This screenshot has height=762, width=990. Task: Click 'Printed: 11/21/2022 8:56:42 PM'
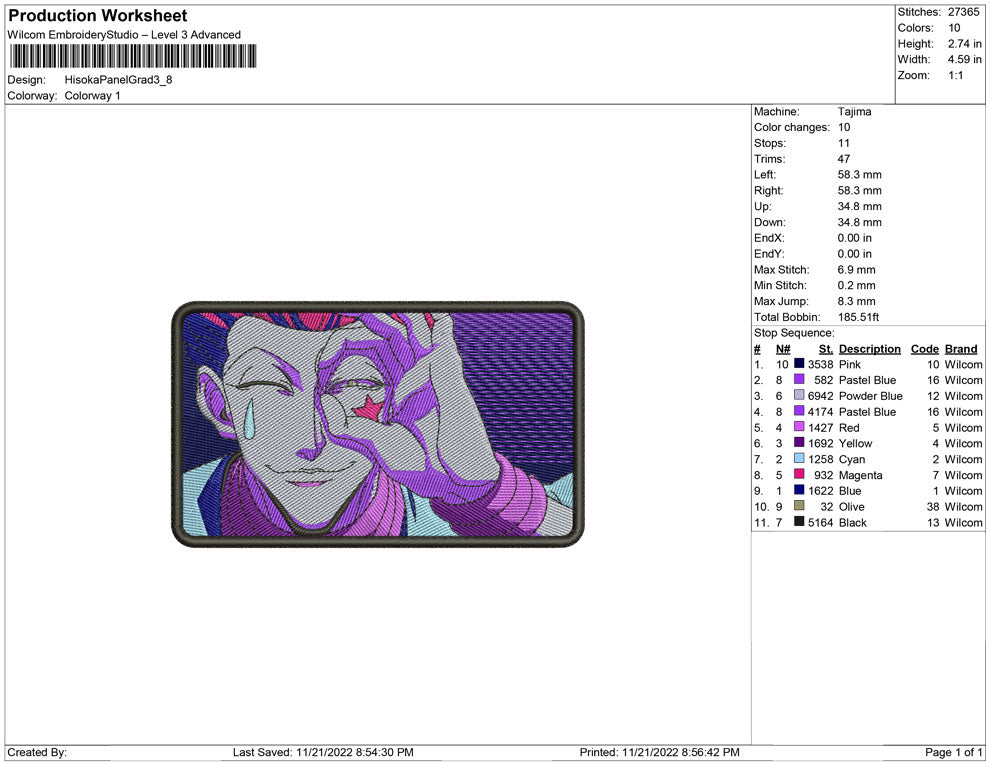tap(659, 752)
